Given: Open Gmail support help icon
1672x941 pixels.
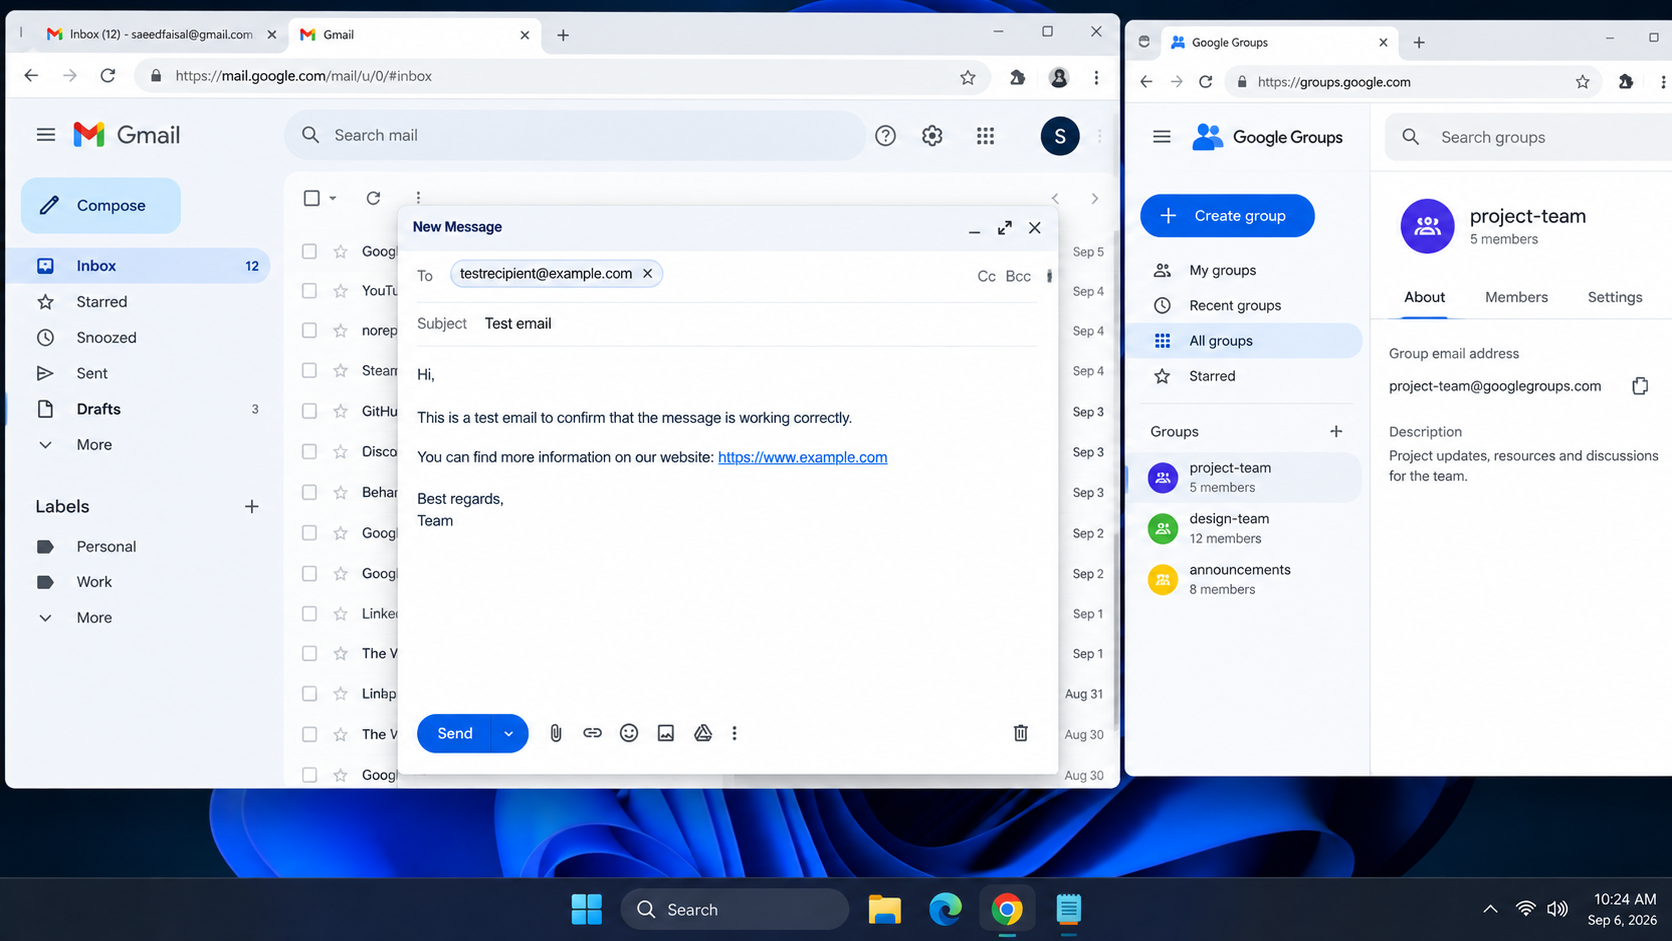Looking at the screenshot, I should (x=885, y=135).
